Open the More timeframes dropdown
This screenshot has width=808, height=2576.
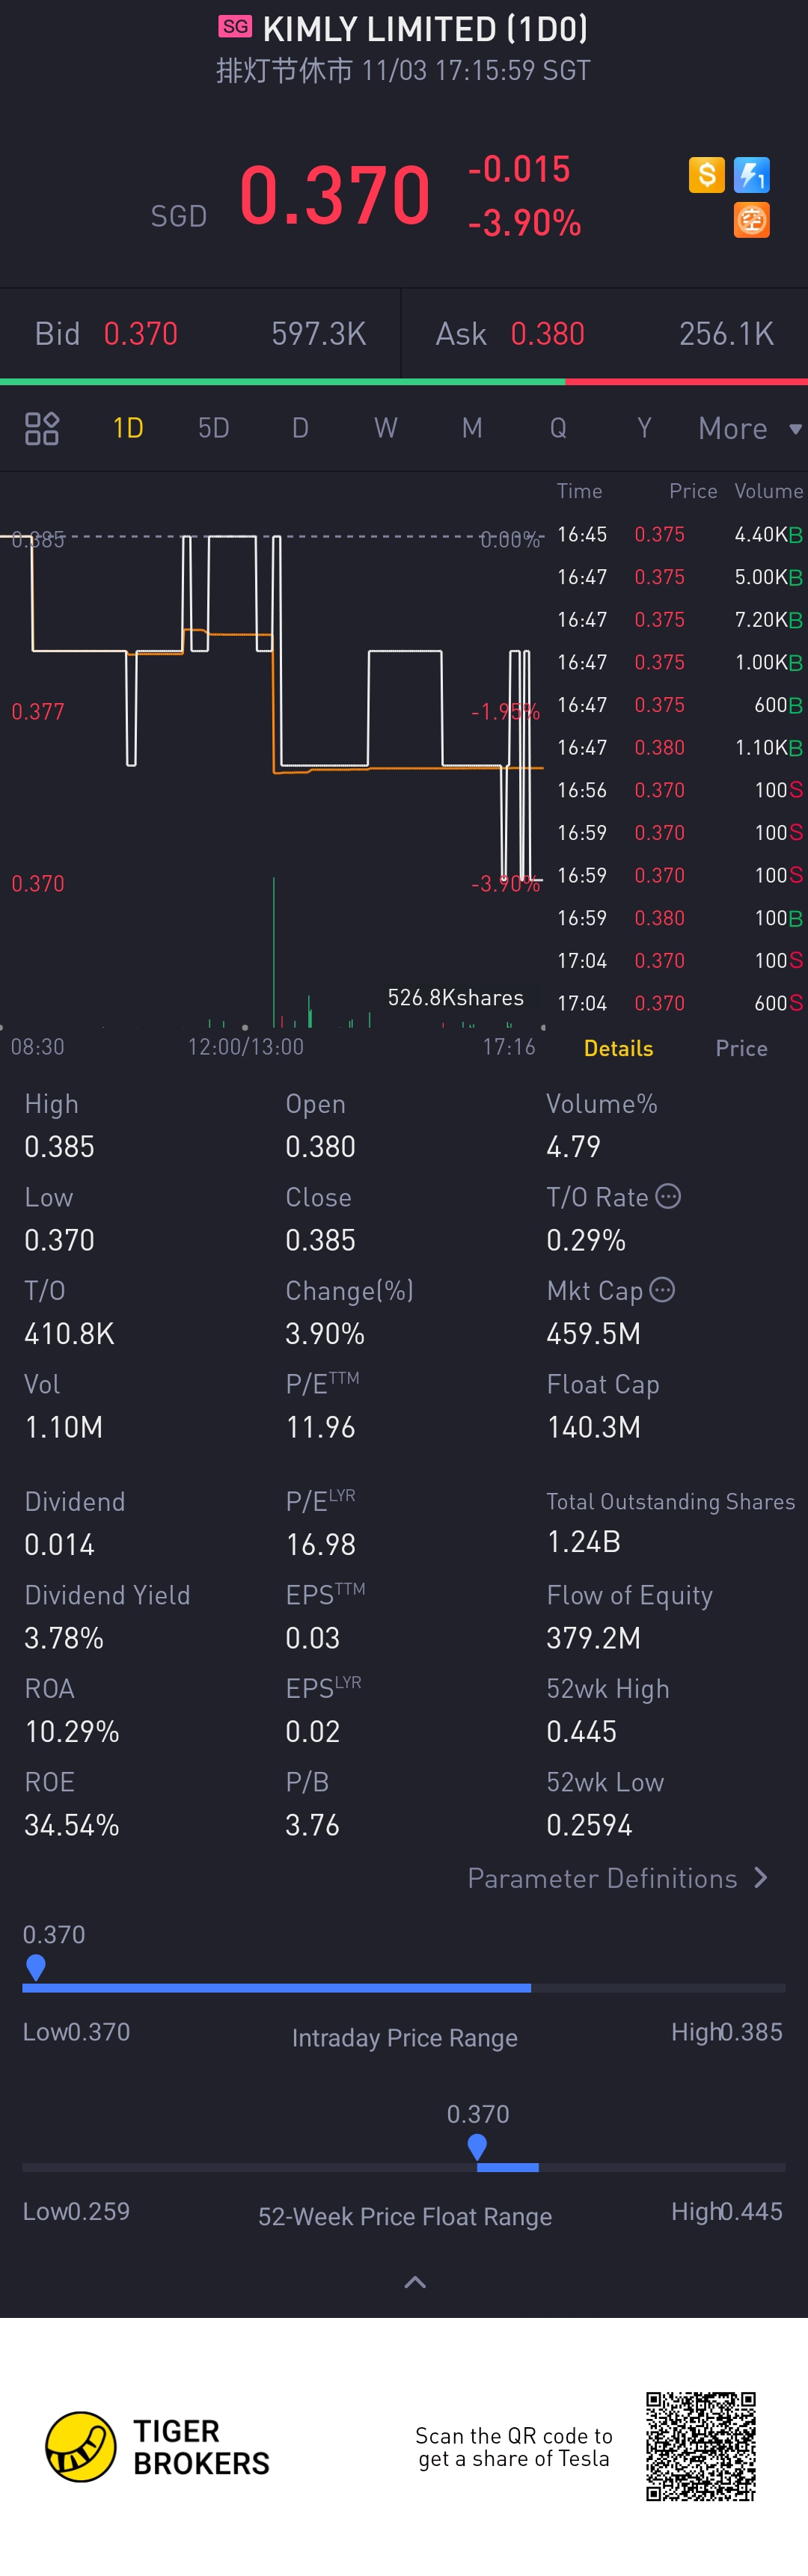(x=749, y=429)
